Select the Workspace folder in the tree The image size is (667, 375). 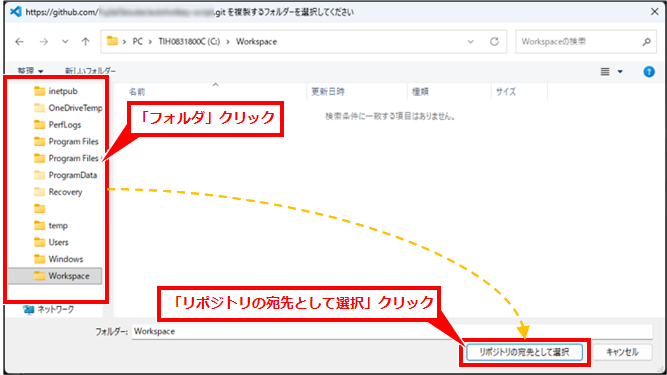pos(55,276)
